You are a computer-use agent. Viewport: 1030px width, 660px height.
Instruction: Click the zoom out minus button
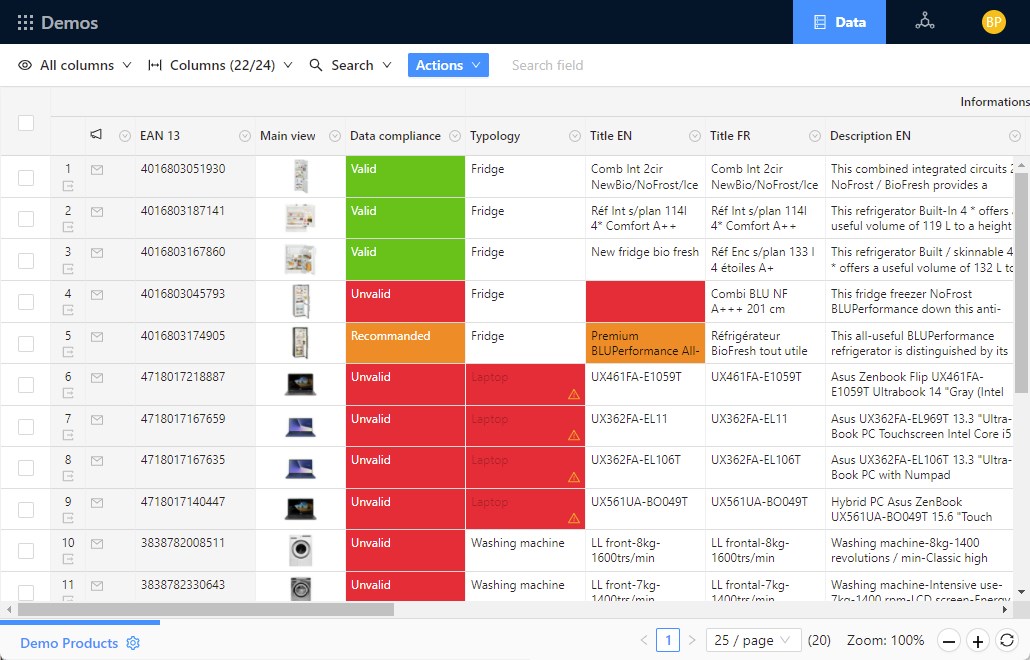coord(949,641)
